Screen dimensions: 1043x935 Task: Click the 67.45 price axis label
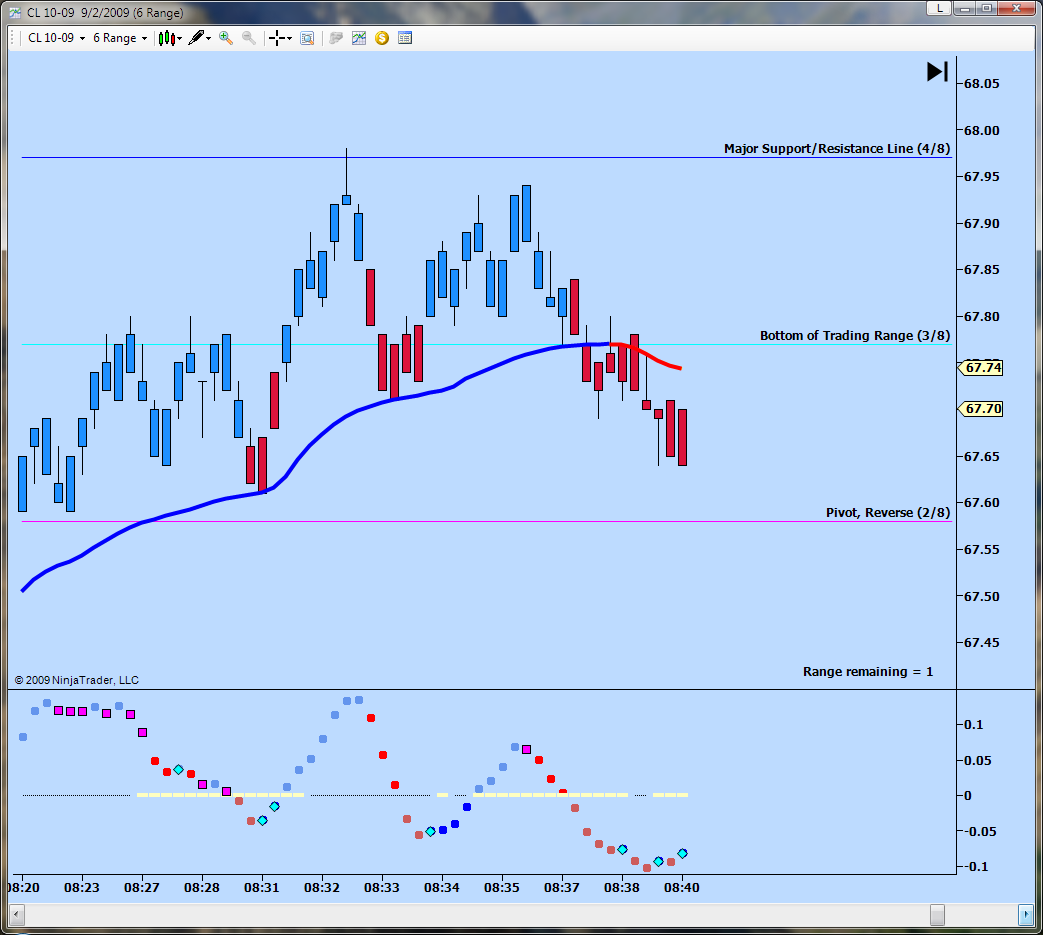pyautogui.click(x=981, y=642)
